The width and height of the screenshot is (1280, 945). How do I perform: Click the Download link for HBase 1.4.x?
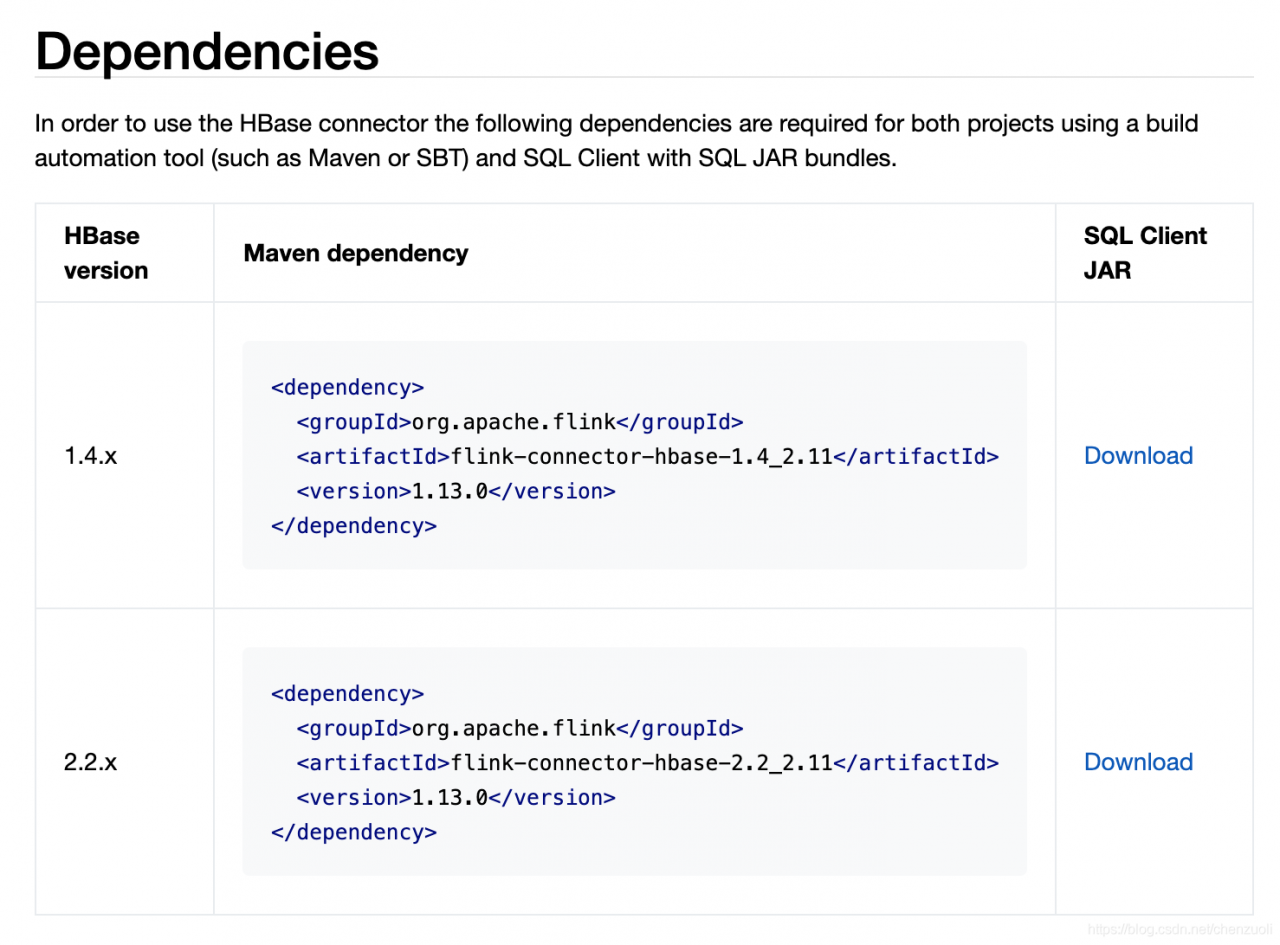pyautogui.click(x=1138, y=456)
